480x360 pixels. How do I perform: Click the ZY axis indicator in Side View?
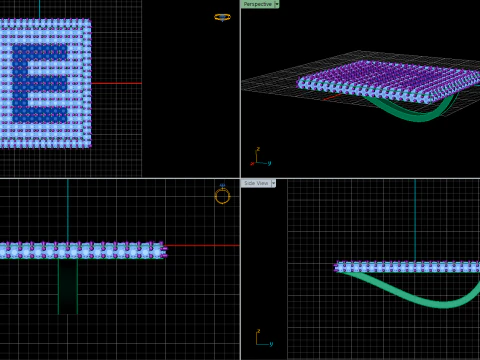coord(264,338)
